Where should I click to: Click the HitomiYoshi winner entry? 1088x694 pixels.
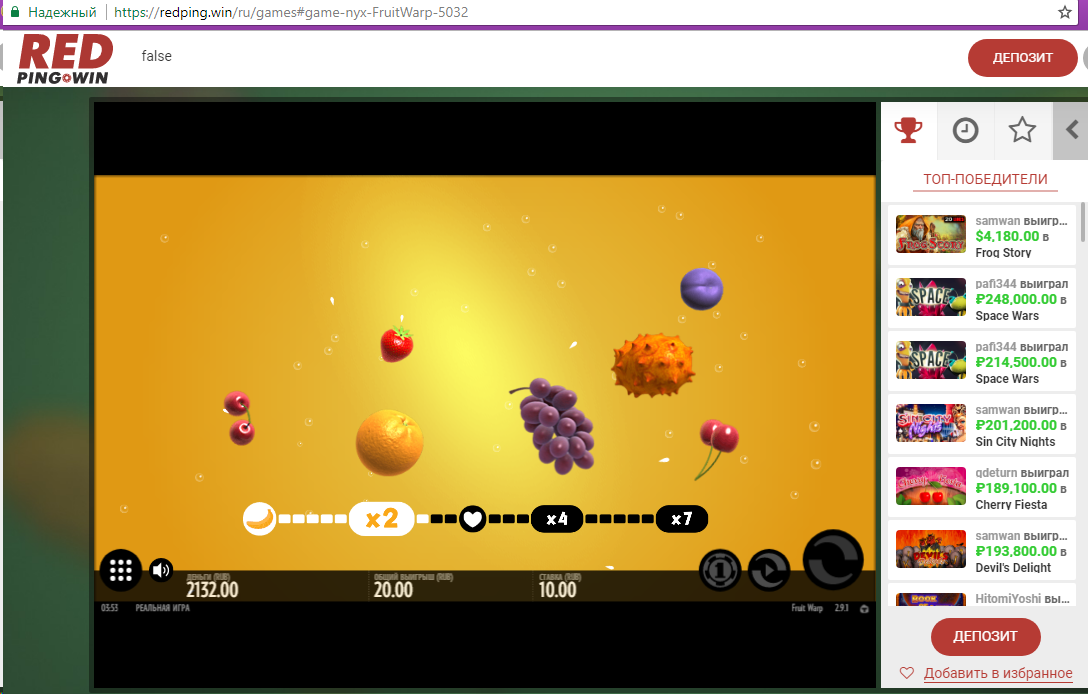click(982, 597)
